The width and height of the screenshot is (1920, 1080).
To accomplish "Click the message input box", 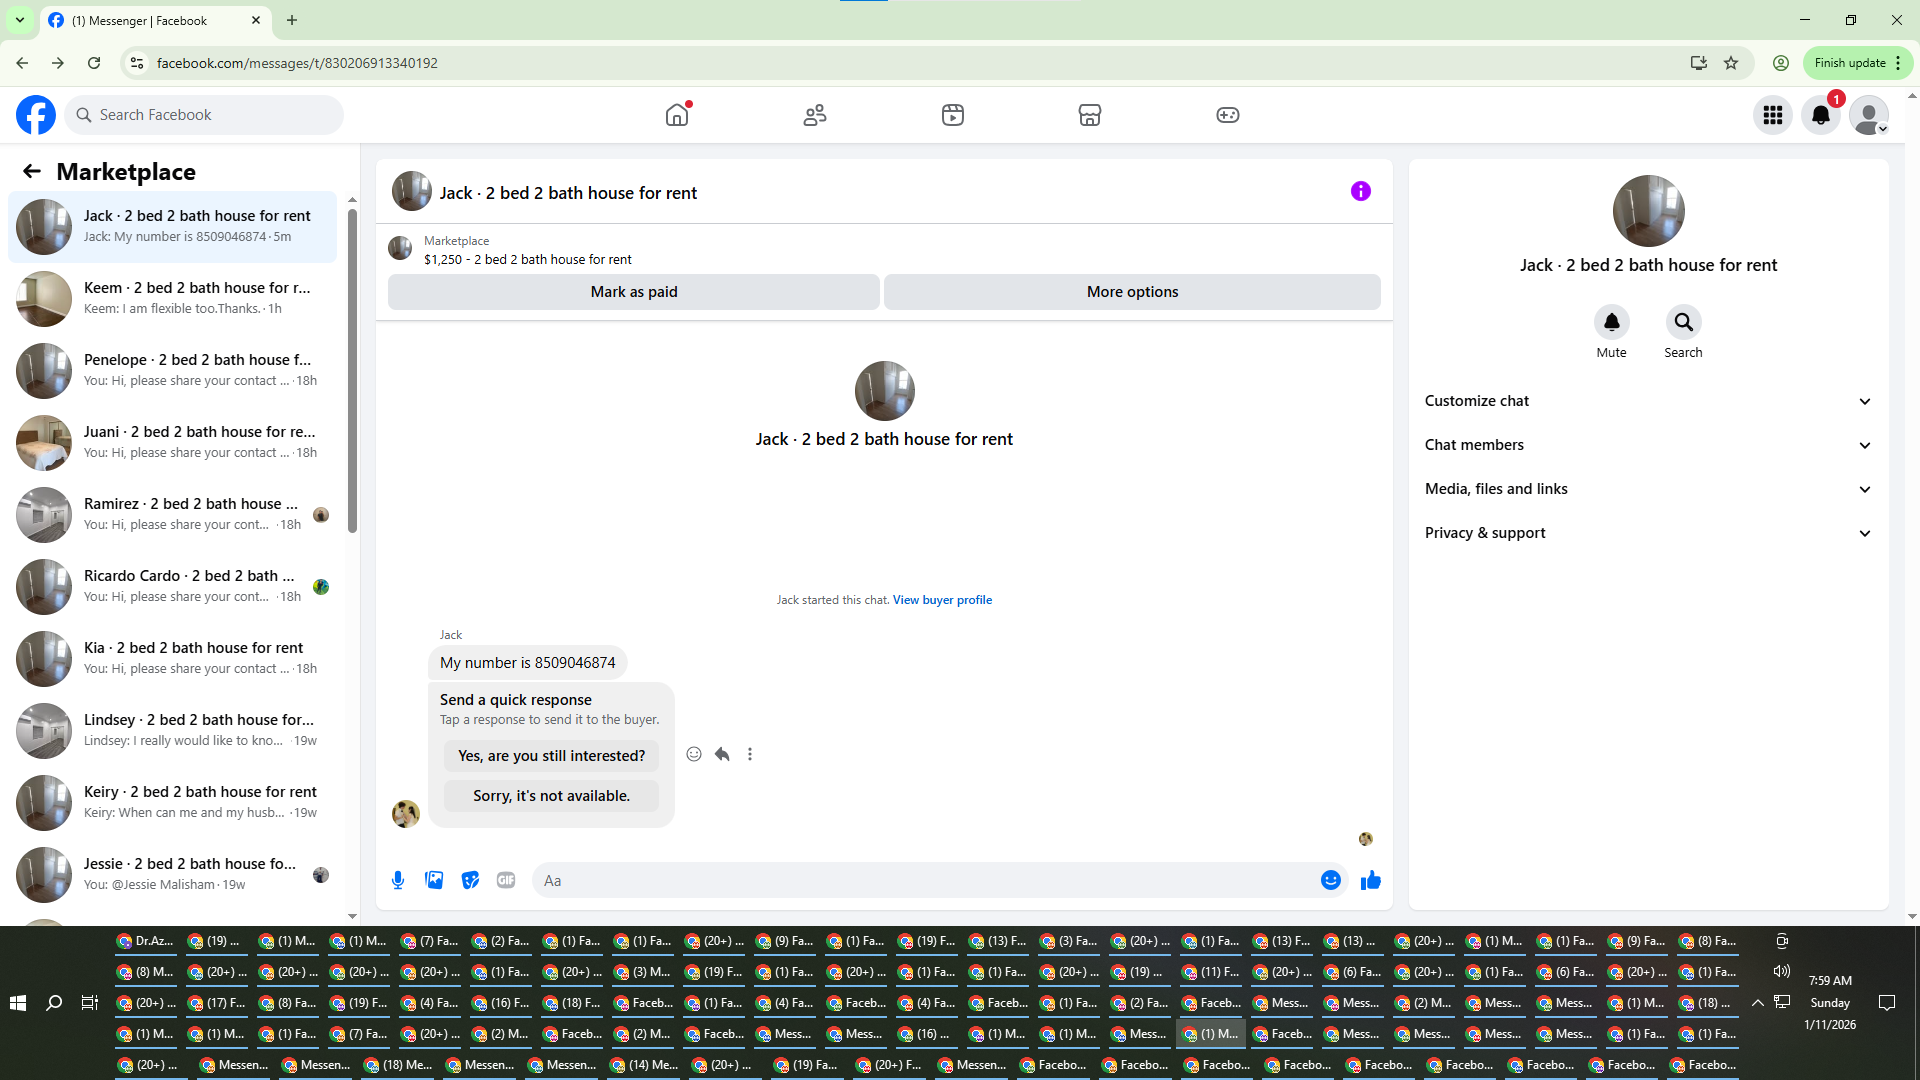I will pyautogui.click(x=926, y=880).
